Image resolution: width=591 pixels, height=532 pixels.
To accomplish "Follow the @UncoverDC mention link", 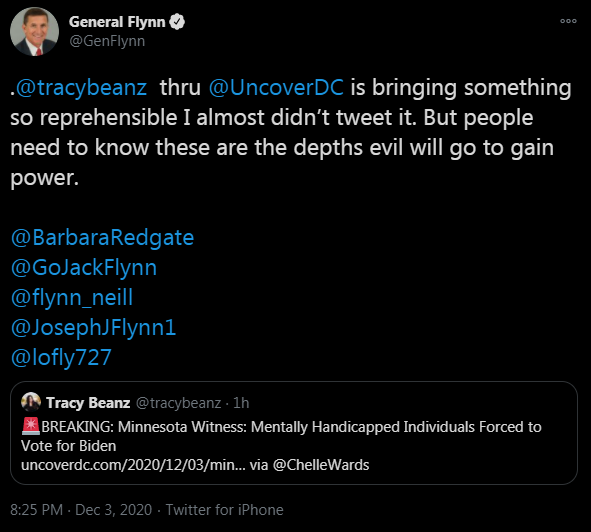I will (x=276, y=87).
